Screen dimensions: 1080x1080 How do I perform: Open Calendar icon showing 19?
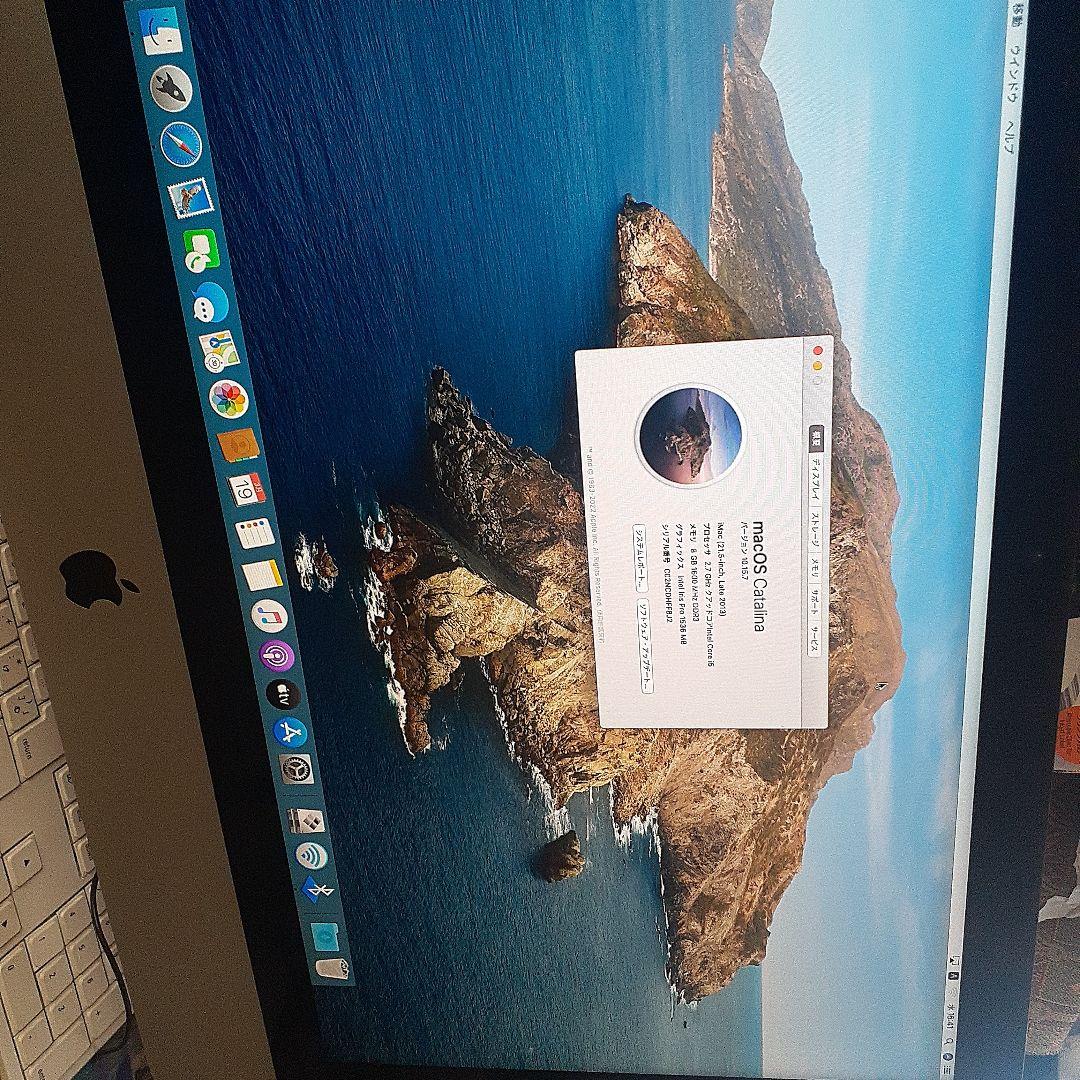tap(247, 490)
